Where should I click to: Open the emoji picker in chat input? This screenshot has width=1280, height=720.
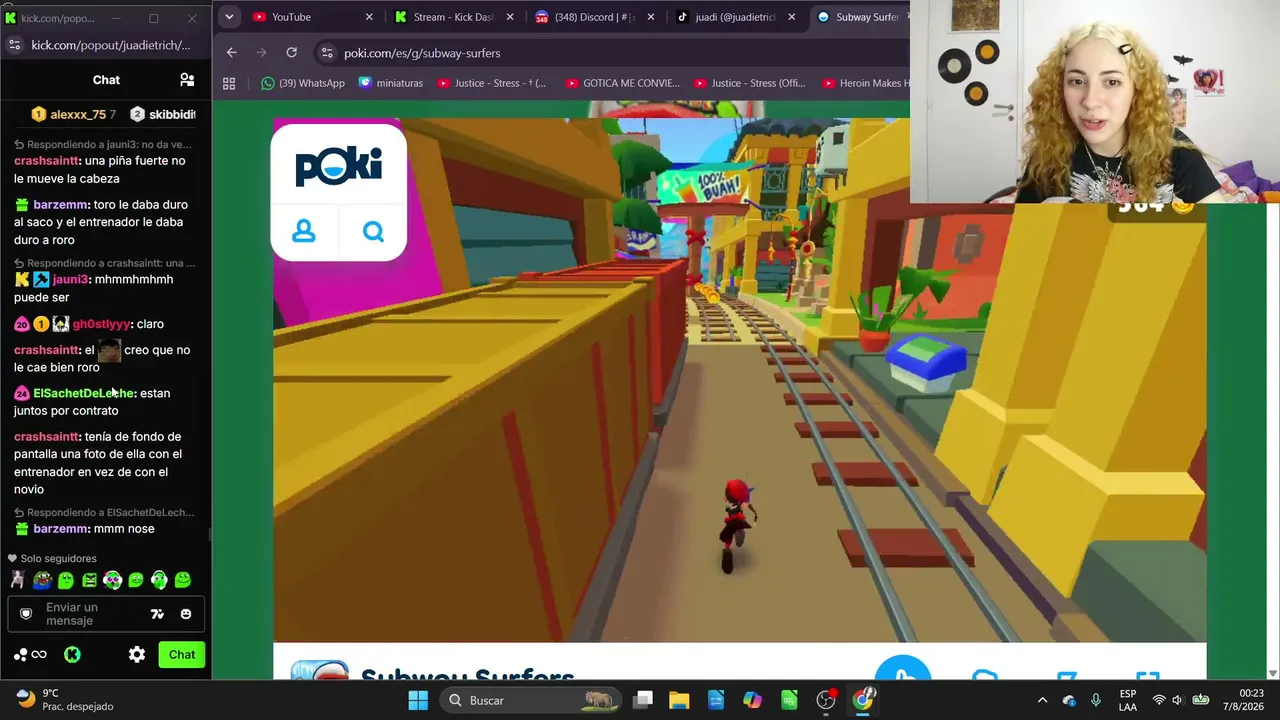point(186,614)
